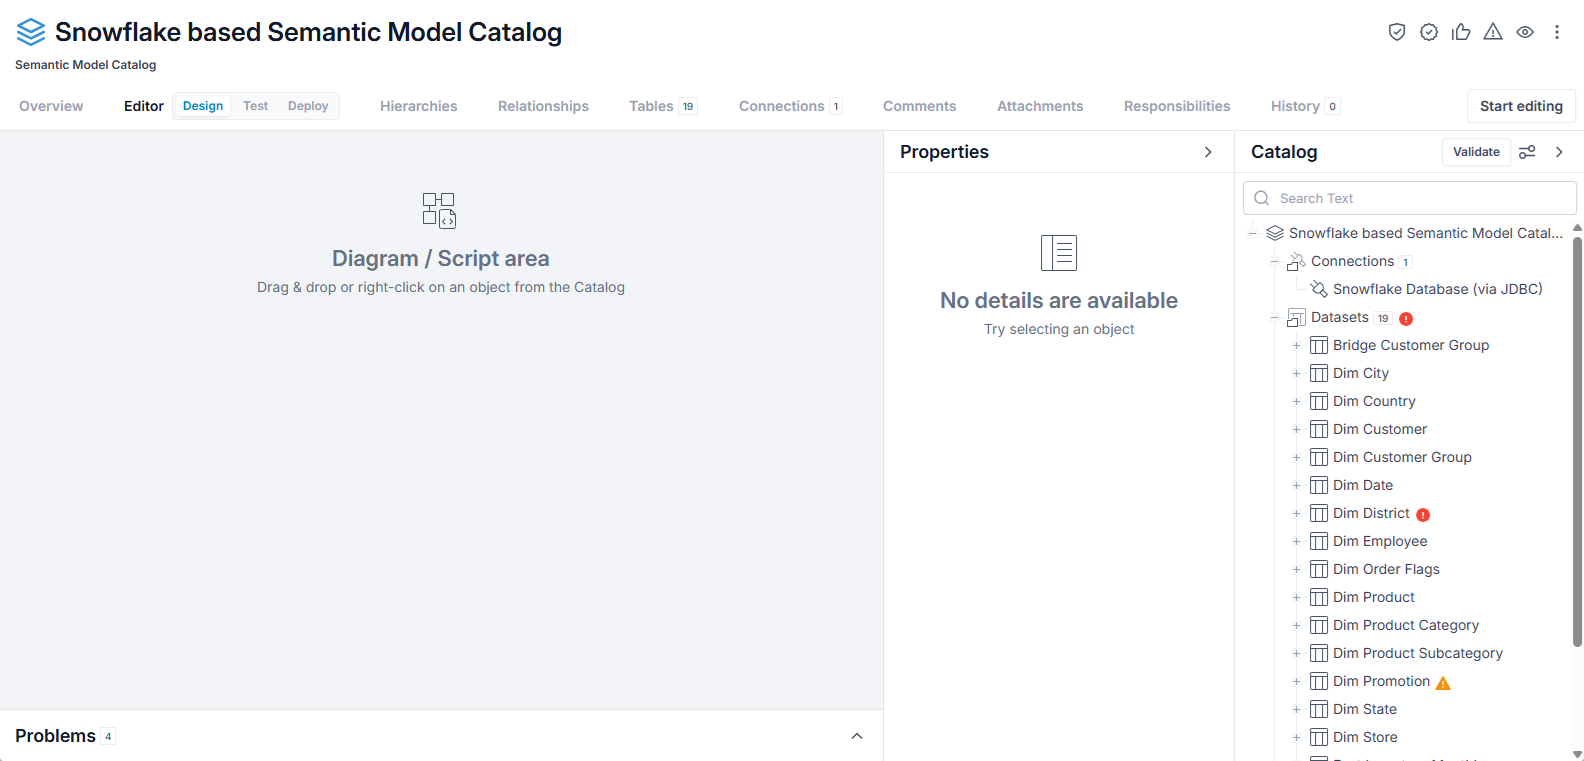The width and height of the screenshot is (1584, 761).
Task: Open the Attachments tab
Action: 1040,106
